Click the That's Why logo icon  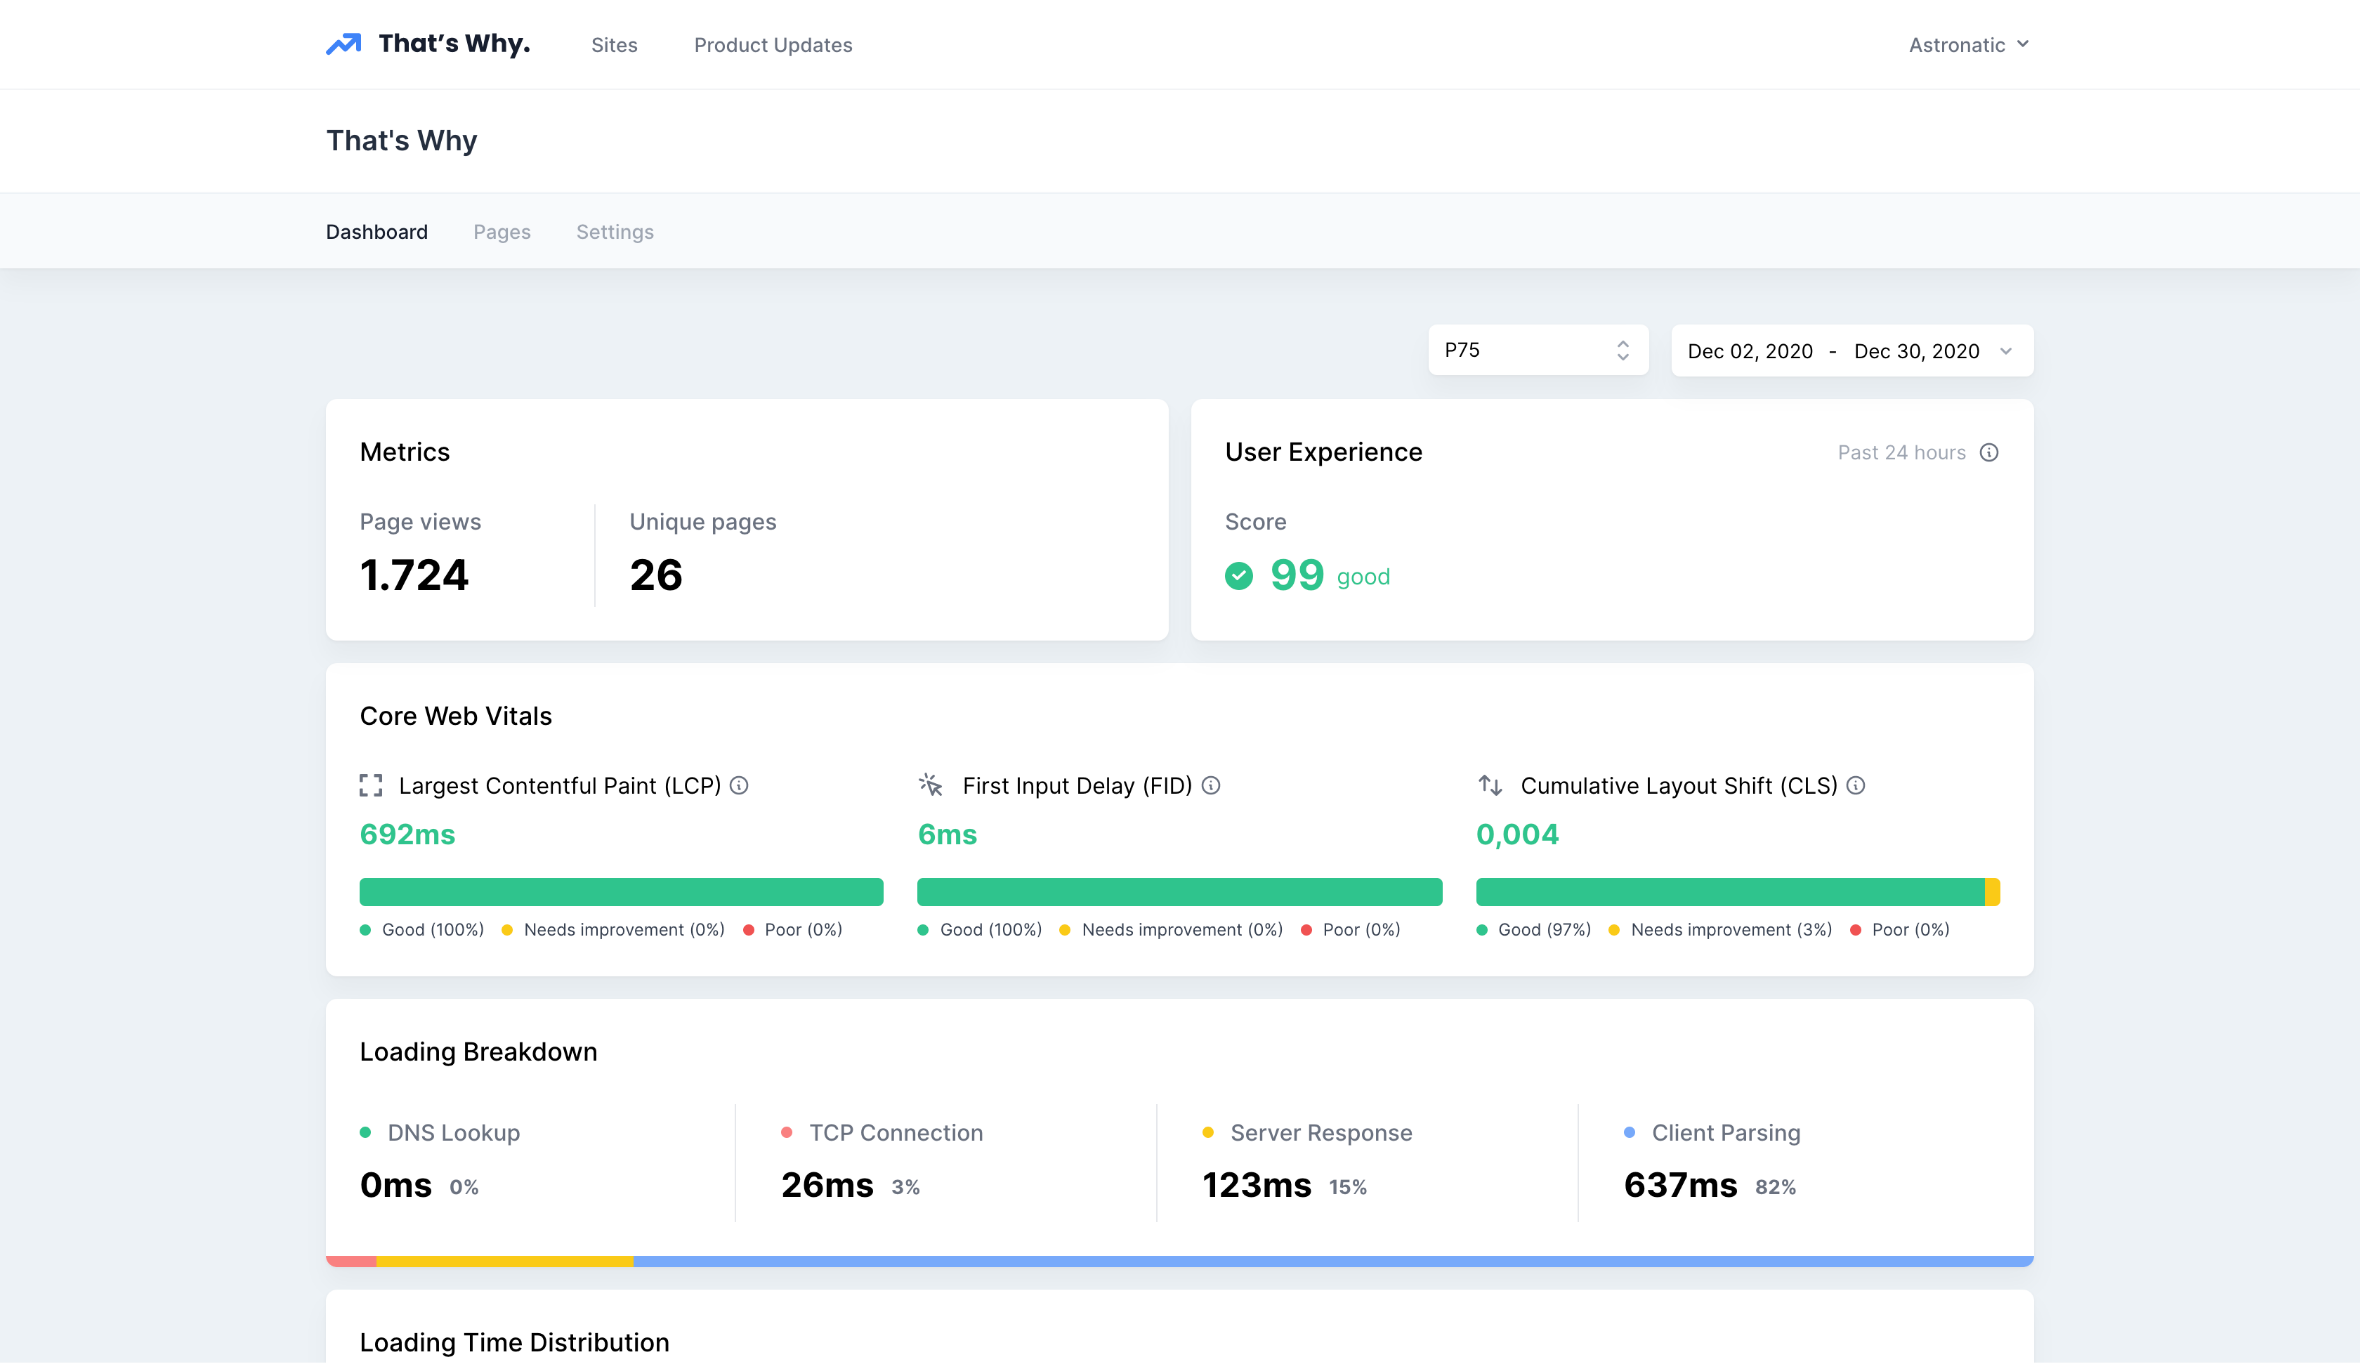pos(342,43)
